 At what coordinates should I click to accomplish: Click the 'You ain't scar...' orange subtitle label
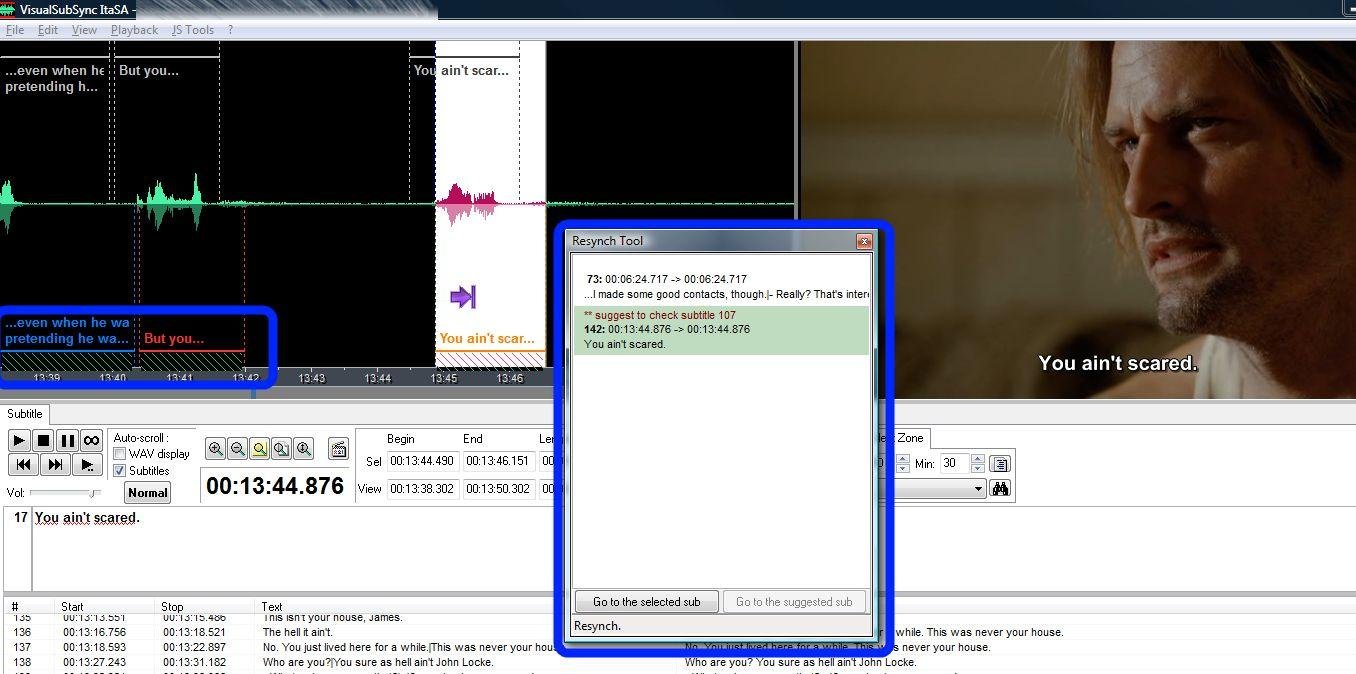(x=487, y=338)
